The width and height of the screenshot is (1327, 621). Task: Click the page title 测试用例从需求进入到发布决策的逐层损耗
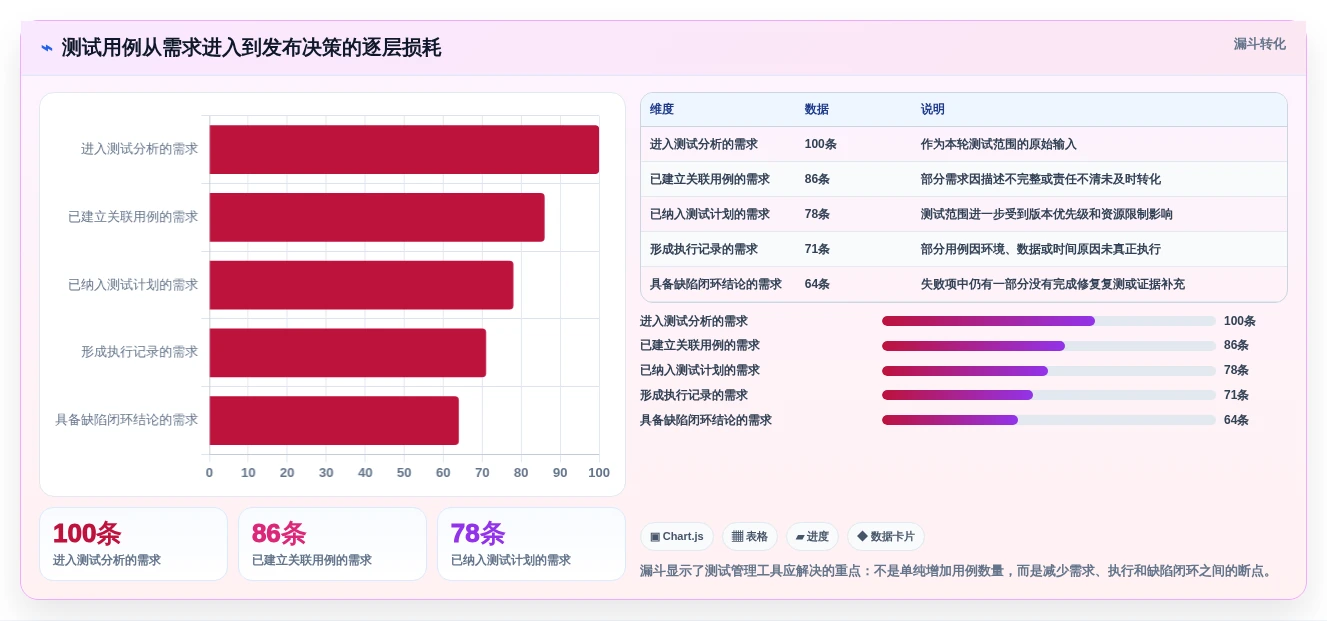pos(251,48)
